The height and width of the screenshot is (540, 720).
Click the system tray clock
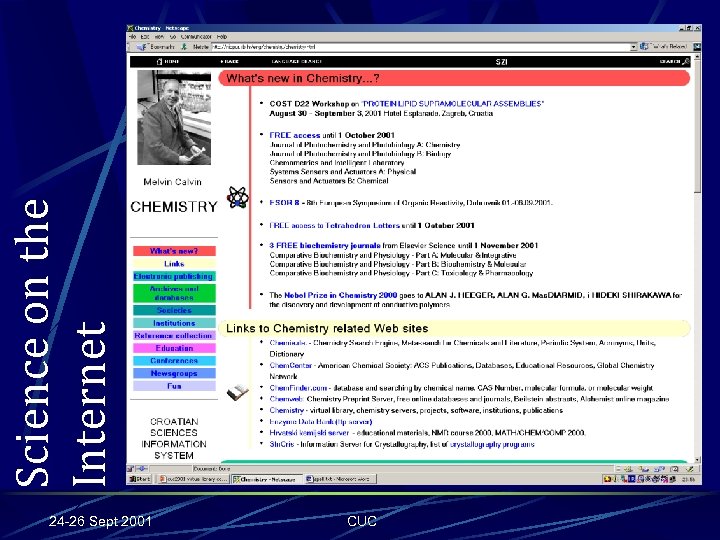(688, 479)
